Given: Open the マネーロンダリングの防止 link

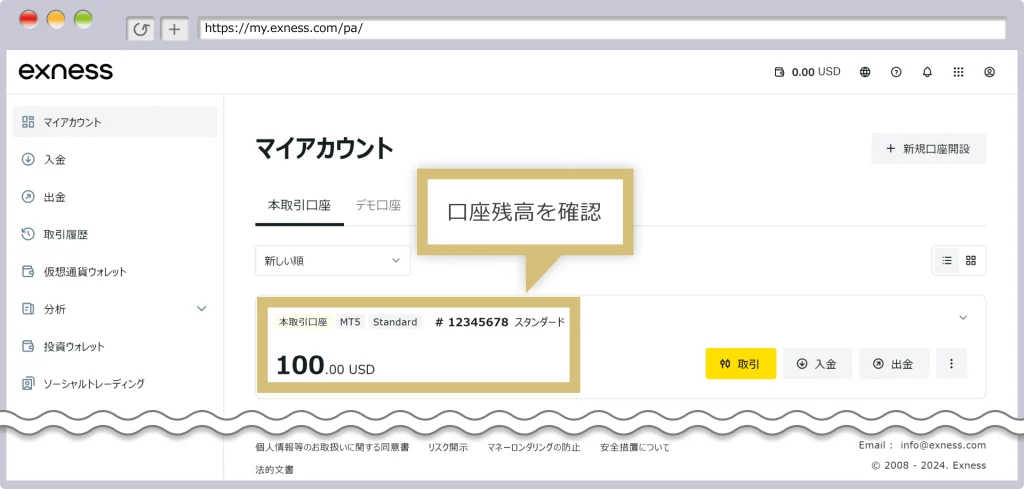Looking at the screenshot, I should (534, 447).
